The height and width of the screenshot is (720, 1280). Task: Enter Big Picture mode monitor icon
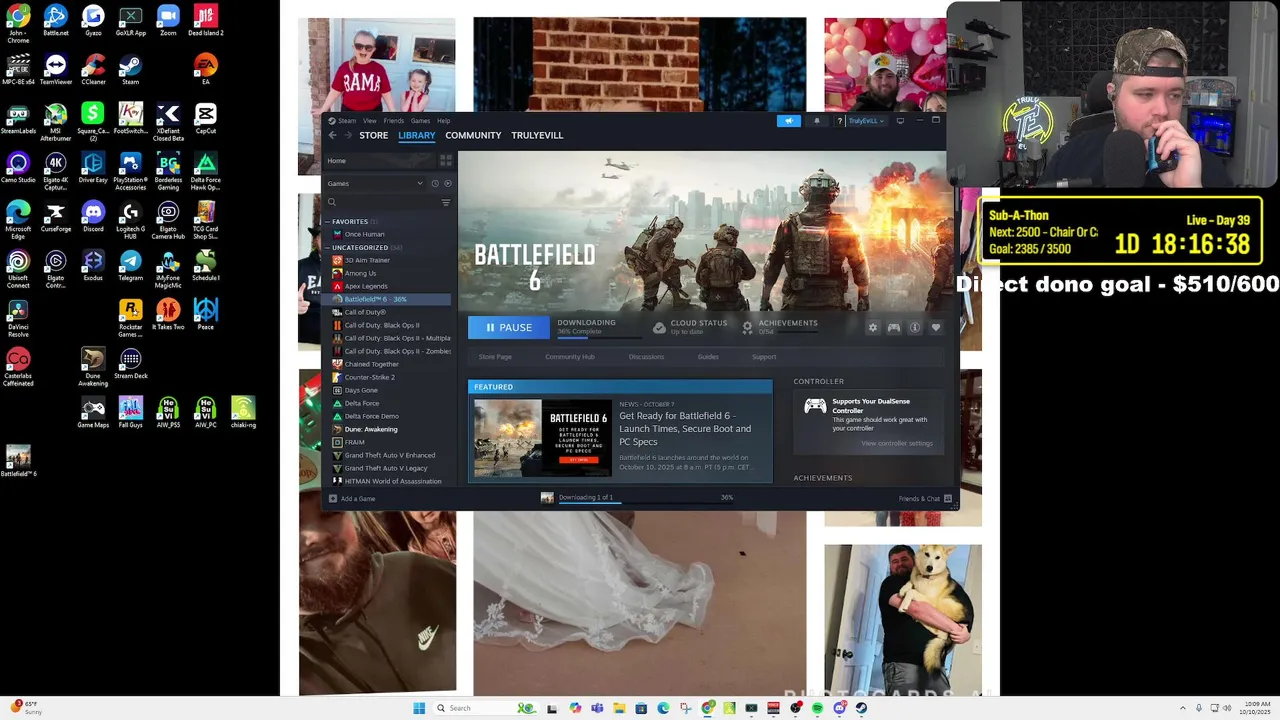[x=900, y=121]
